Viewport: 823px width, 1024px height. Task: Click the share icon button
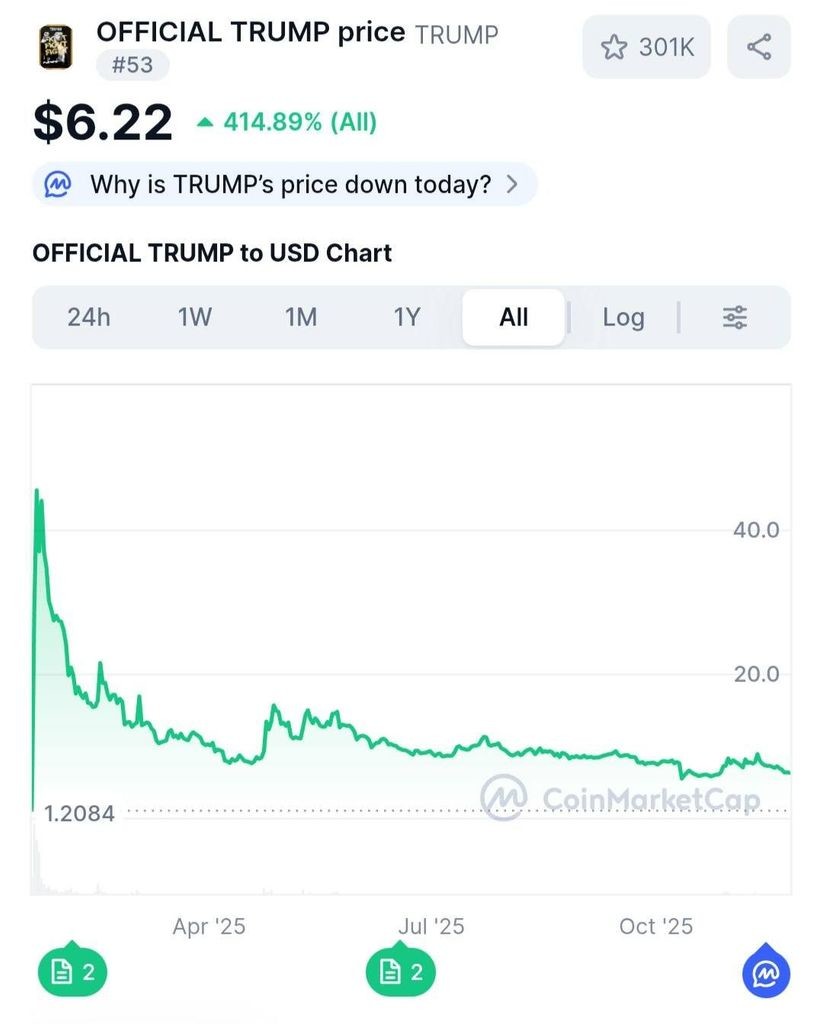(758, 46)
